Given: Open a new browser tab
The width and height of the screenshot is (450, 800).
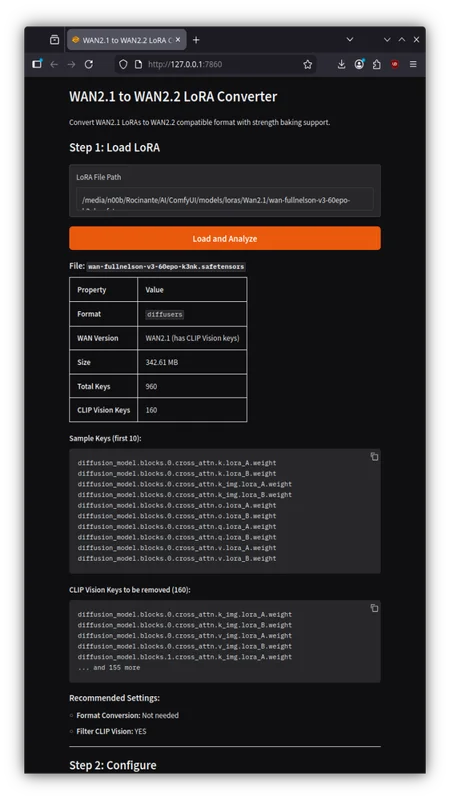Looking at the screenshot, I should coord(196,40).
